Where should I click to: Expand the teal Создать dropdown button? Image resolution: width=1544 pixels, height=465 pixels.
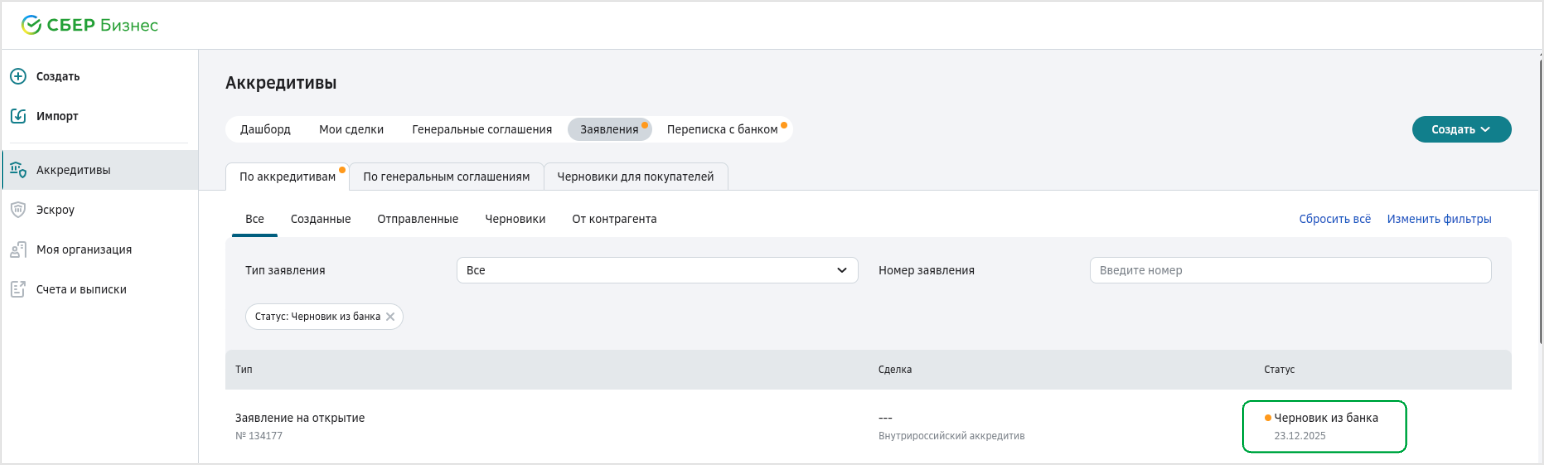tap(1461, 129)
